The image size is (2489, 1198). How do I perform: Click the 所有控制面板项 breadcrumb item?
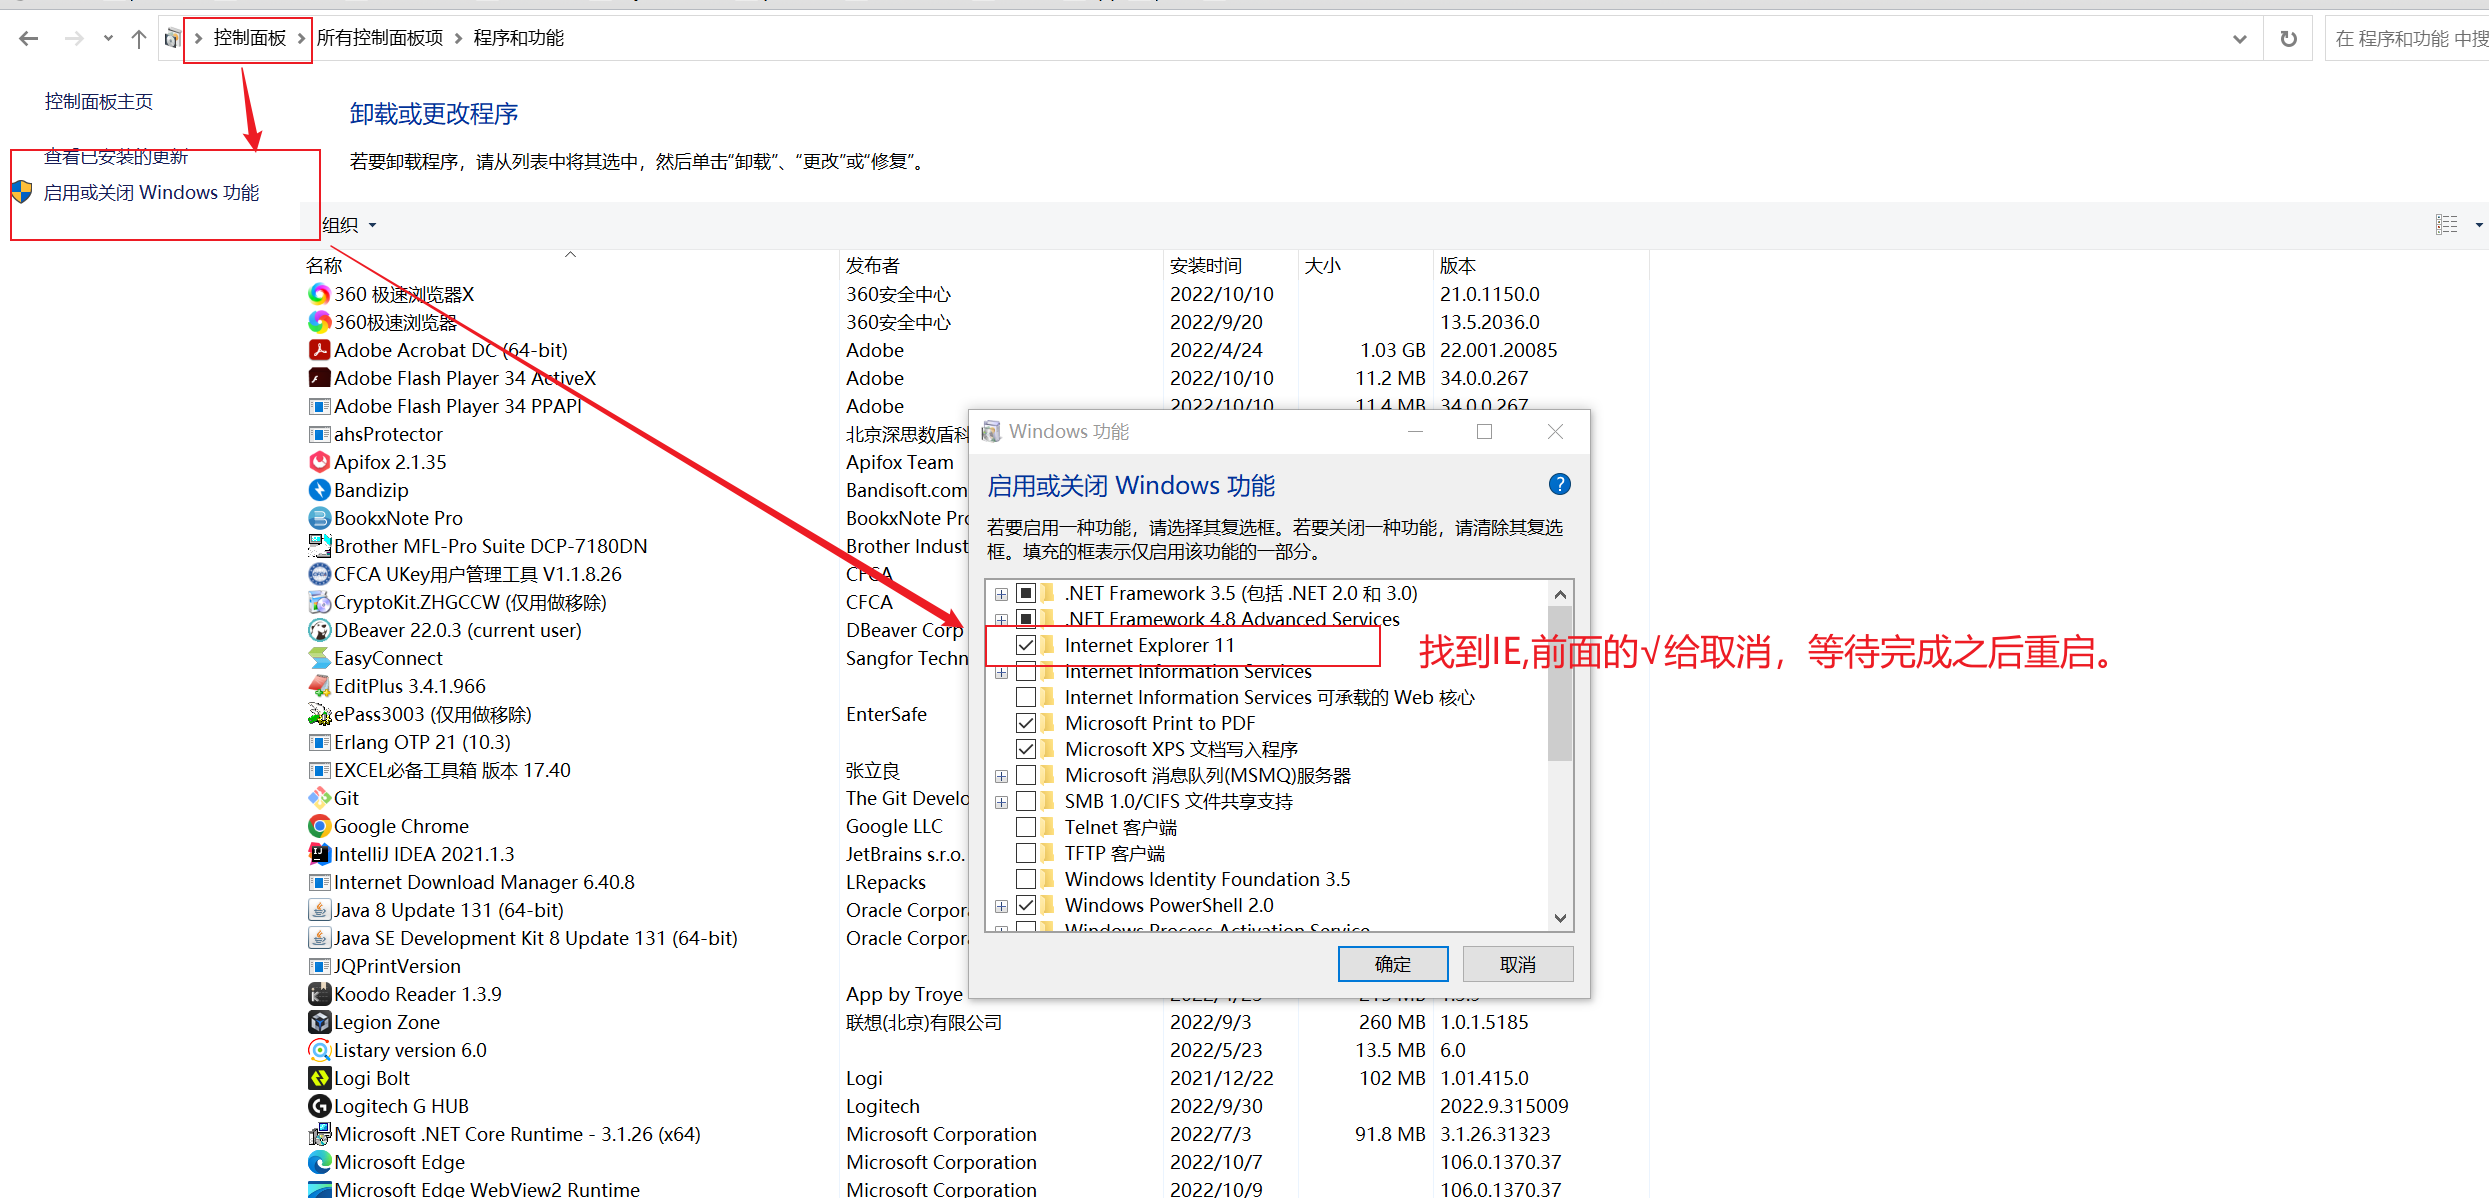[x=380, y=38]
